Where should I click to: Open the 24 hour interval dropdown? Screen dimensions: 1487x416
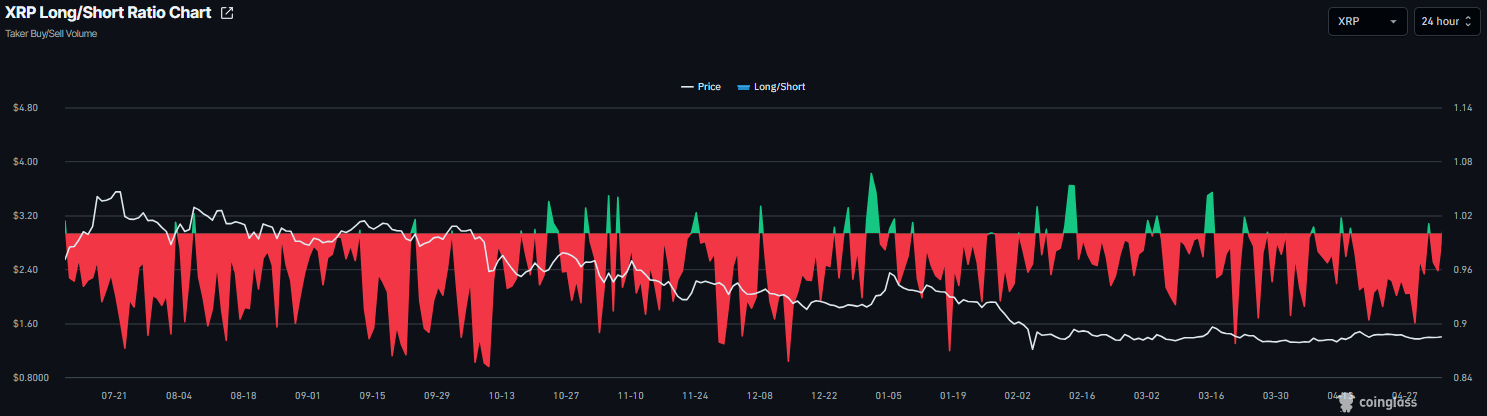click(x=1447, y=21)
